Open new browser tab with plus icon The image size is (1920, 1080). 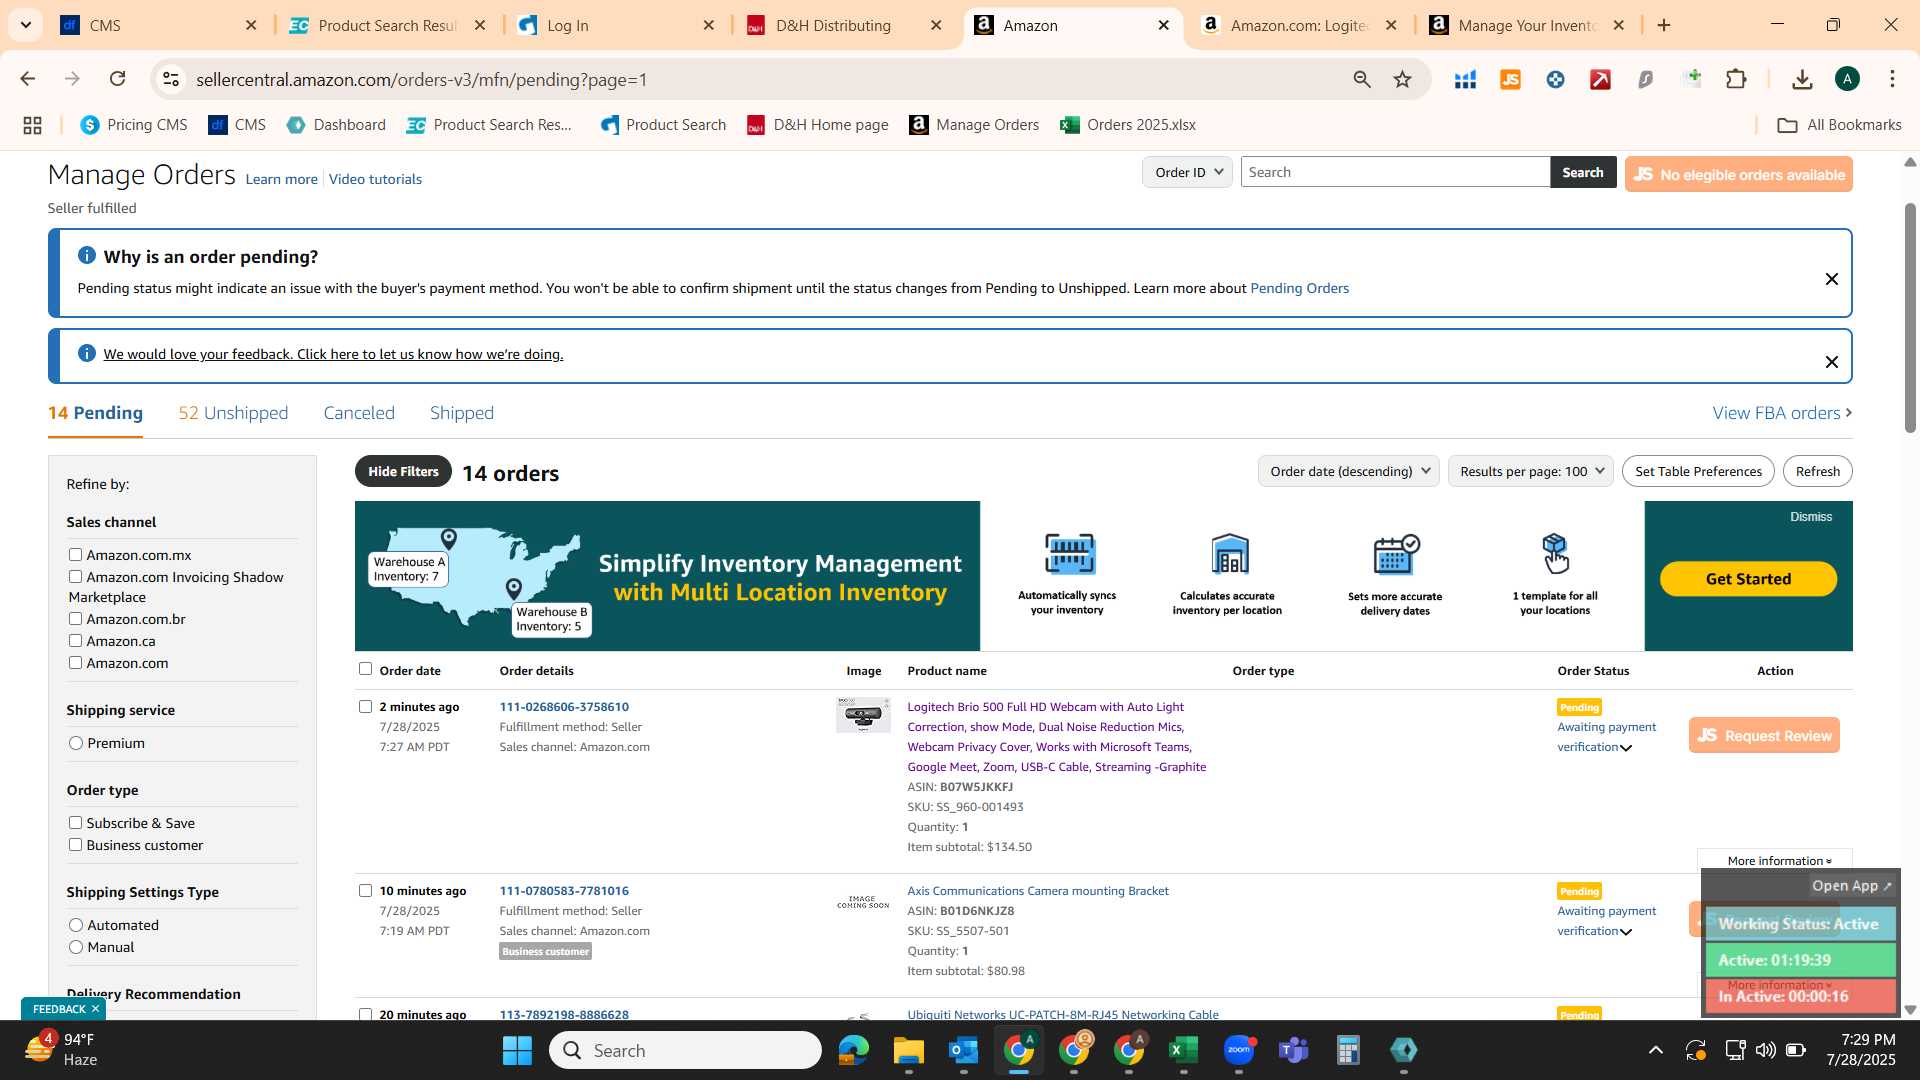click(x=1664, y=25)
